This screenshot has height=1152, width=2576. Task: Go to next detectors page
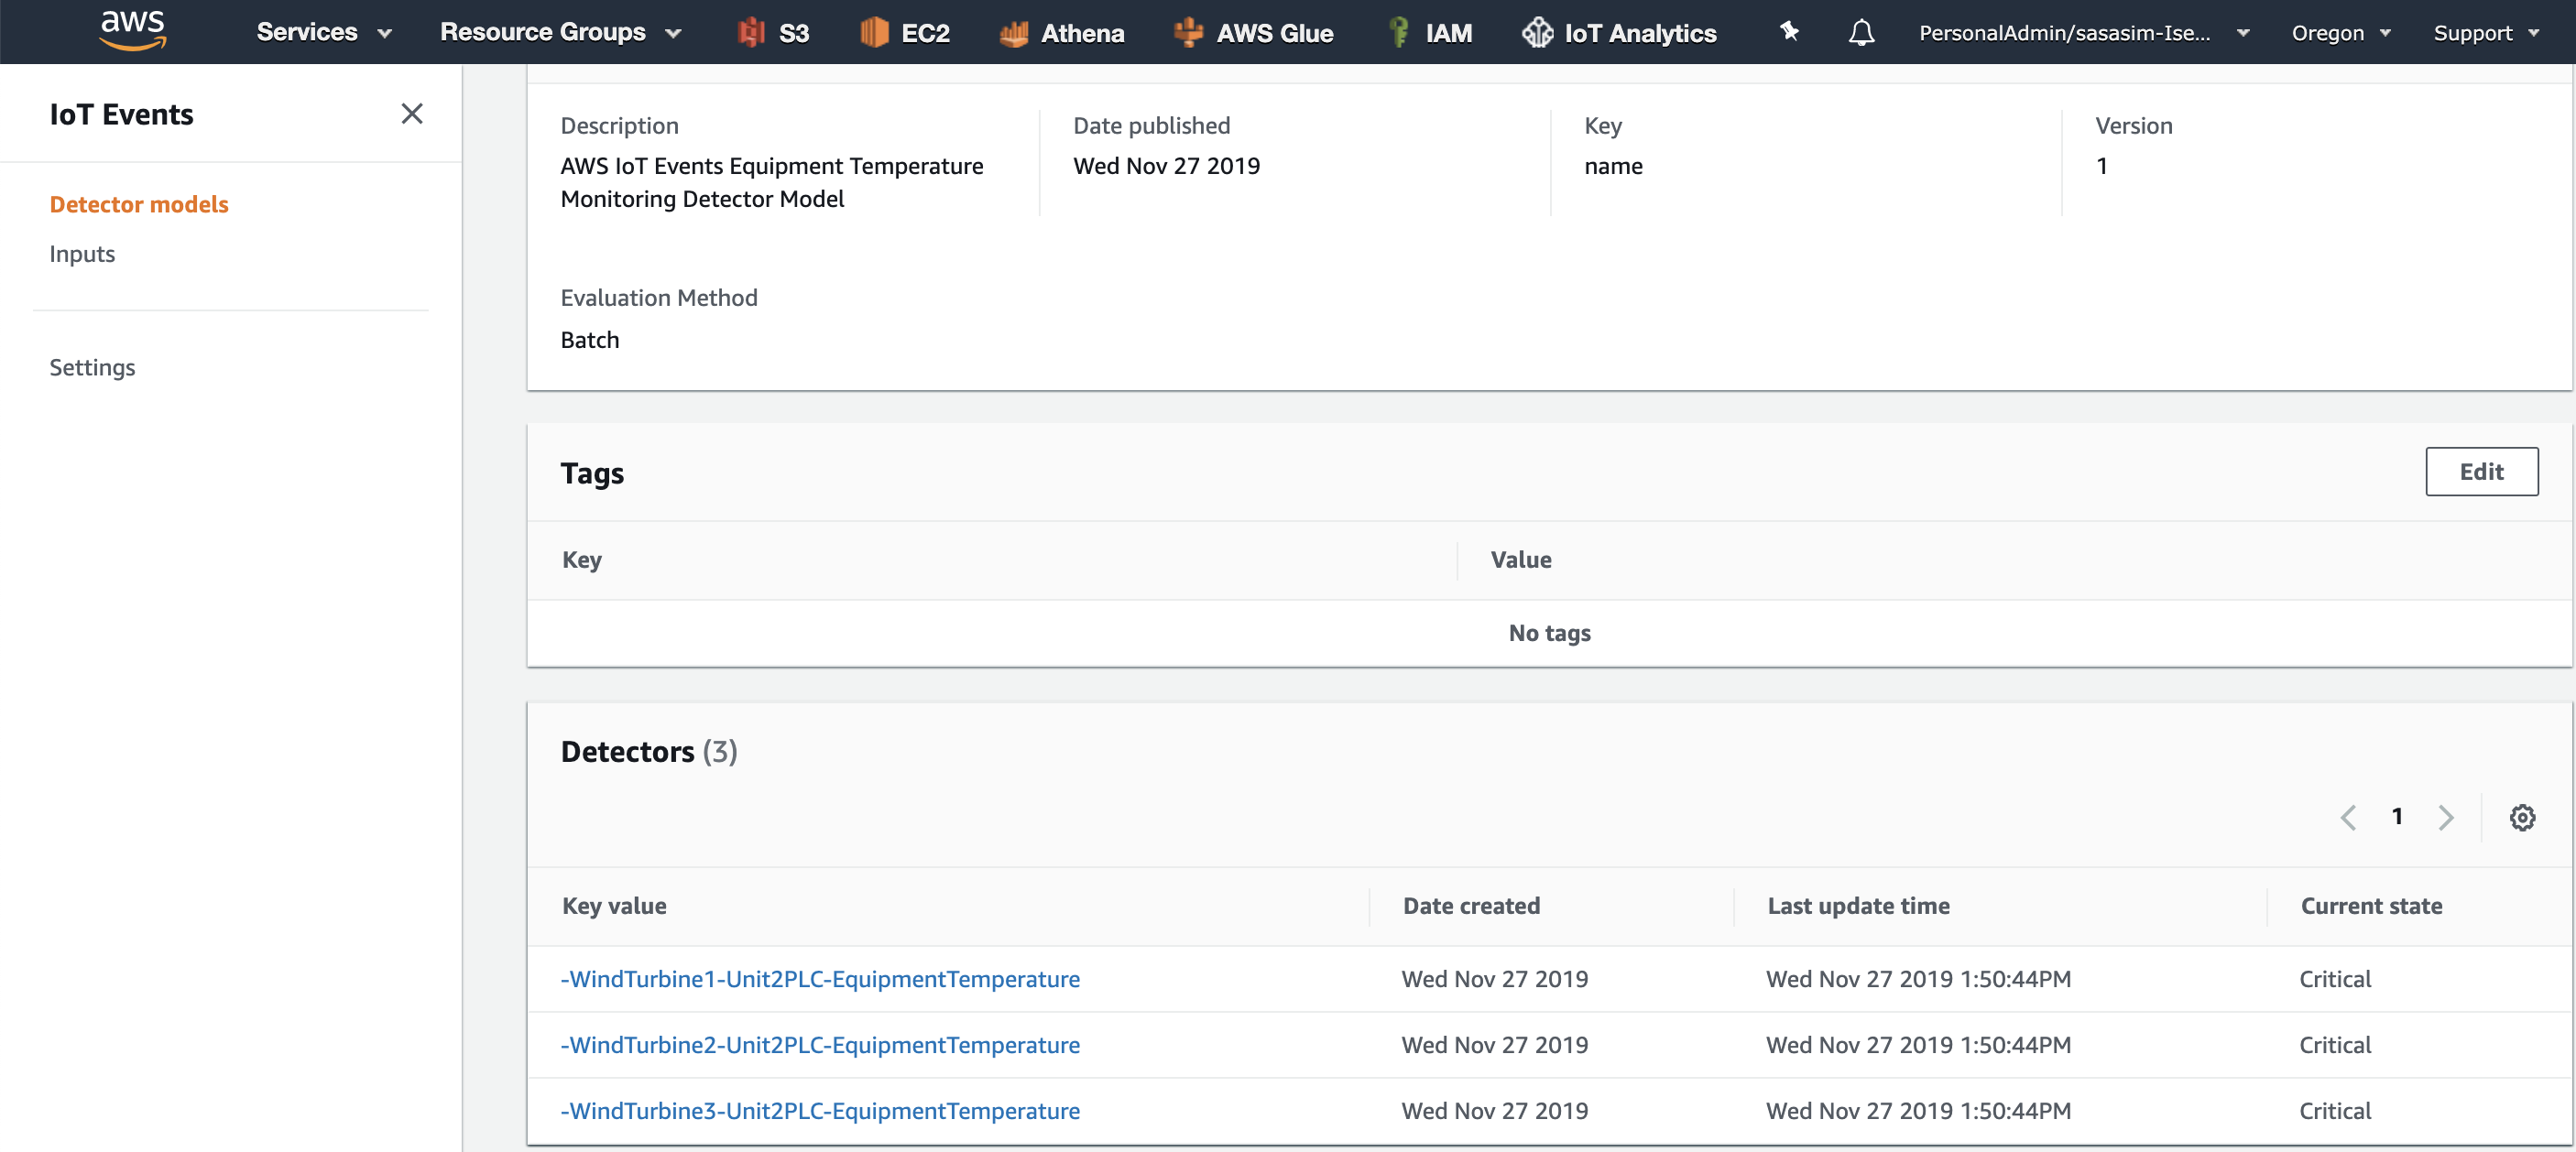coord(2445,817)
